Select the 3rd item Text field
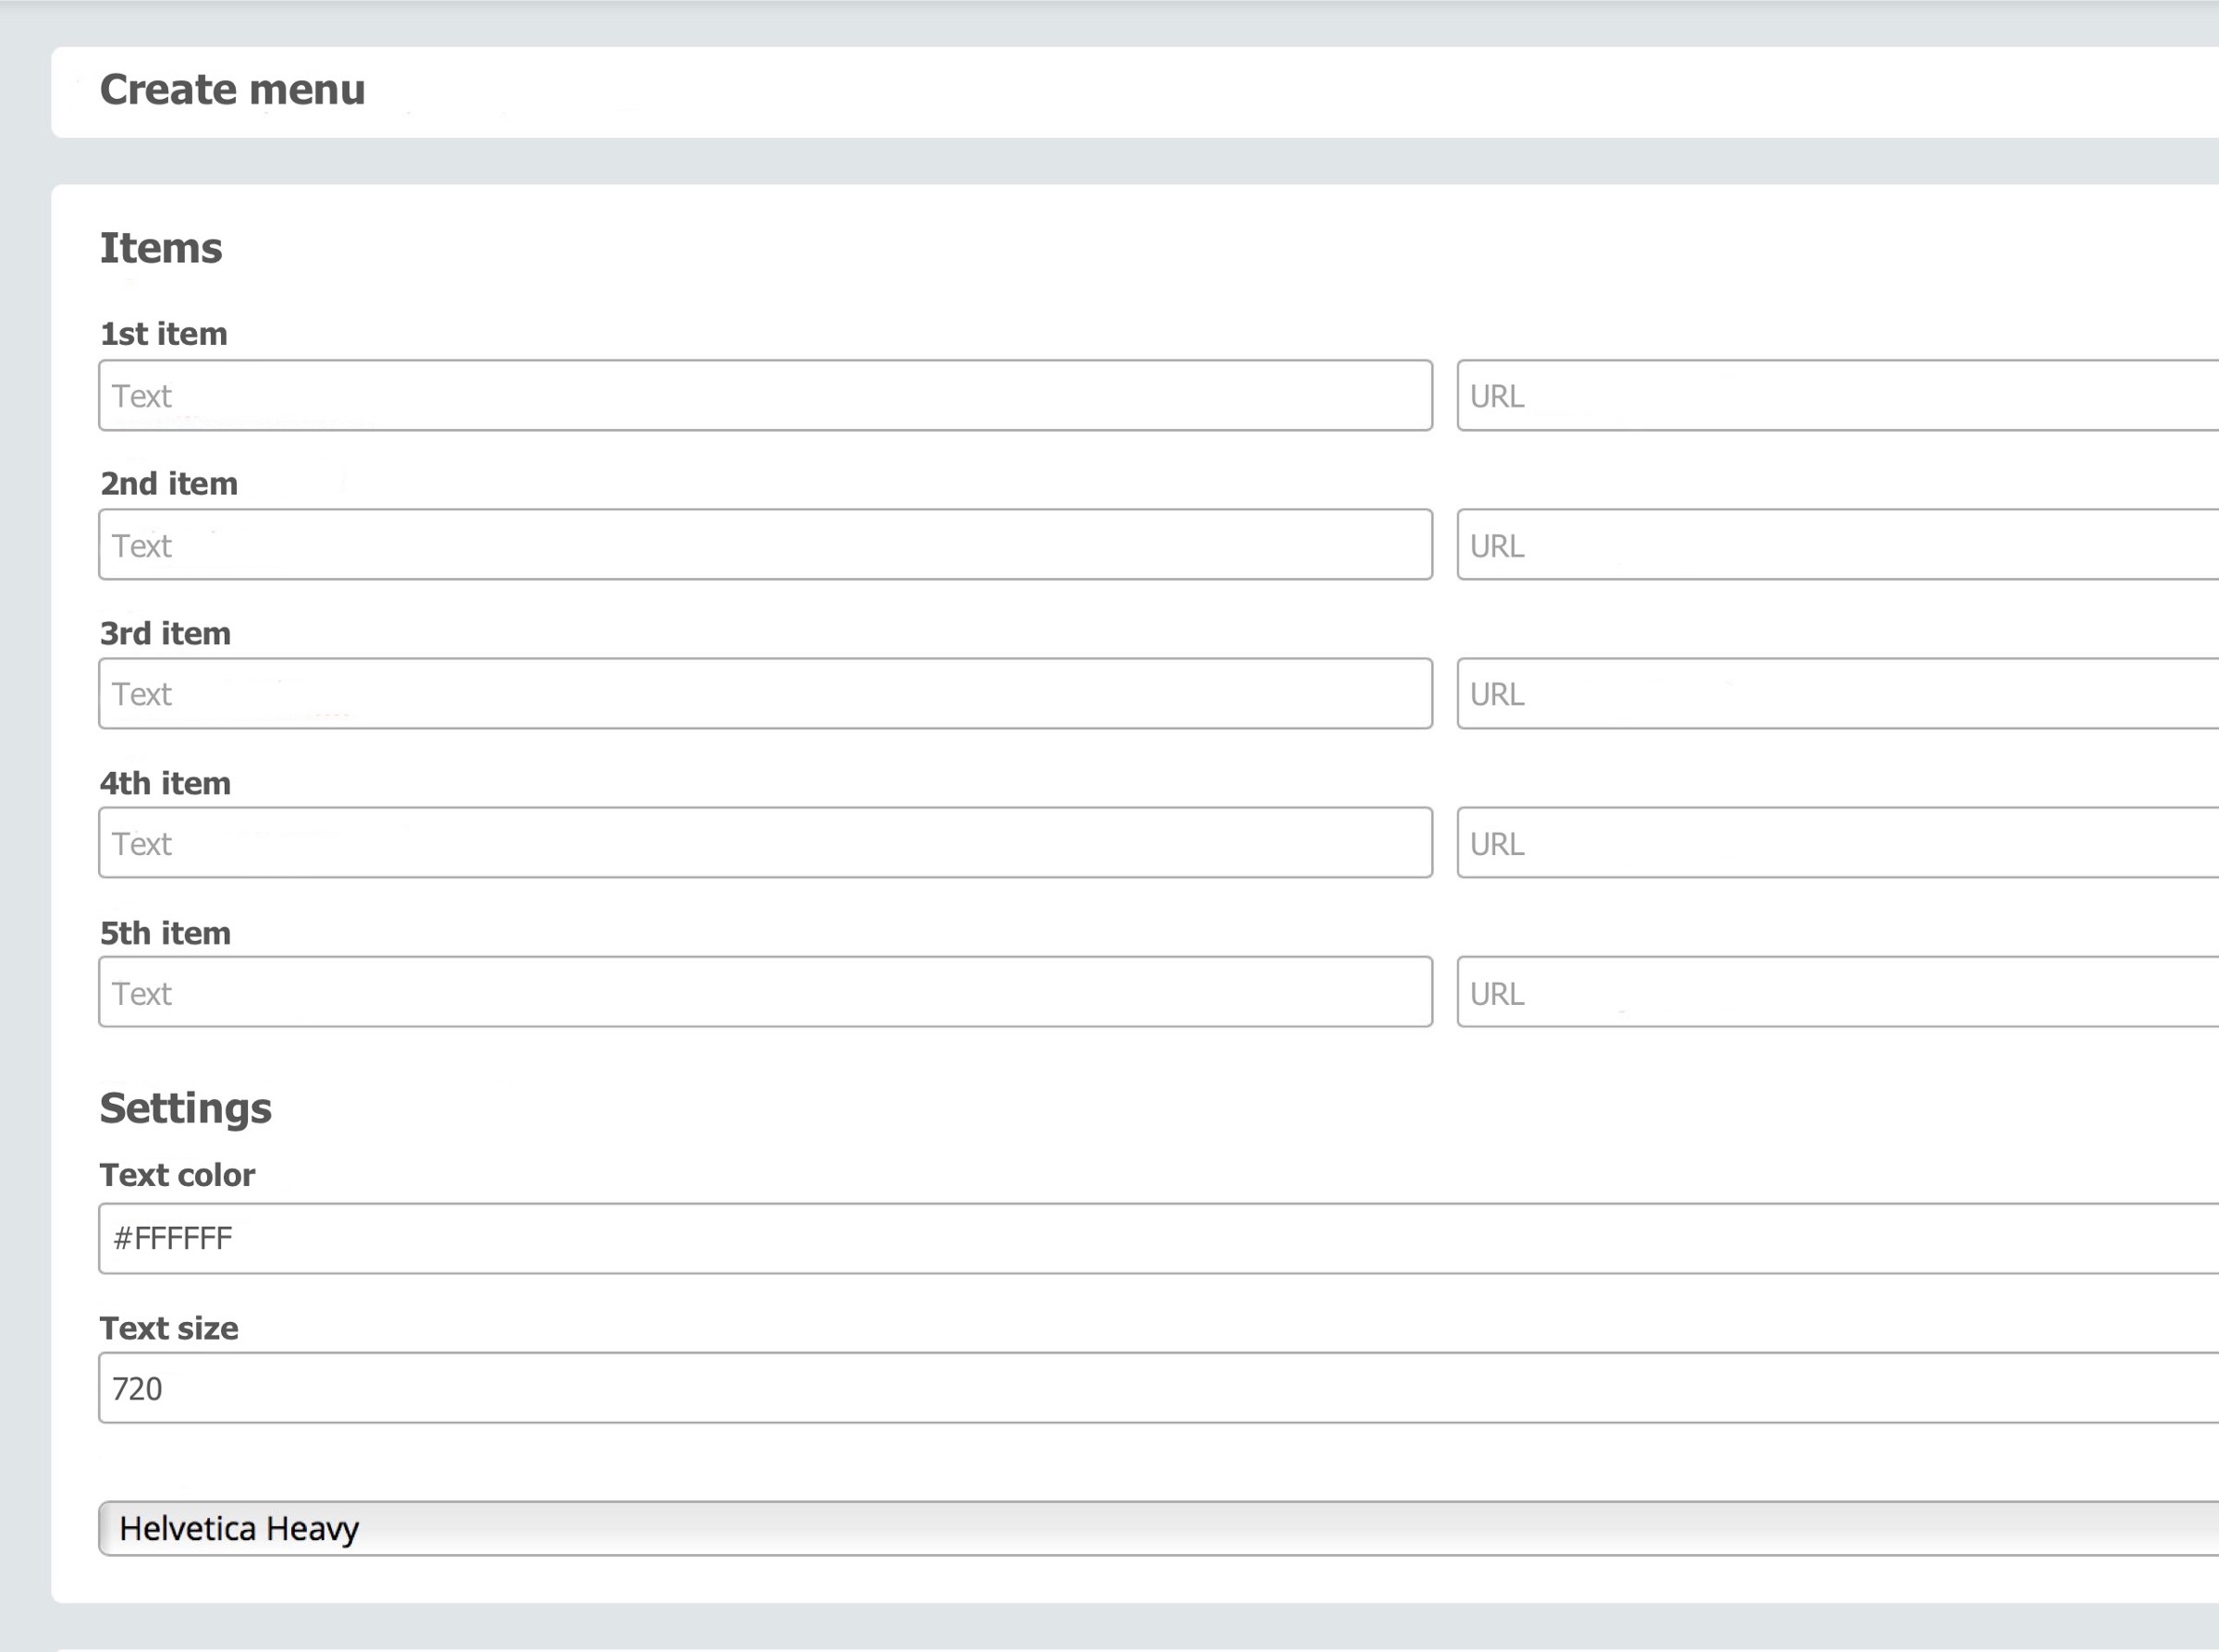The height and width of the screenshot is (1652, 2219). (765, 693)
